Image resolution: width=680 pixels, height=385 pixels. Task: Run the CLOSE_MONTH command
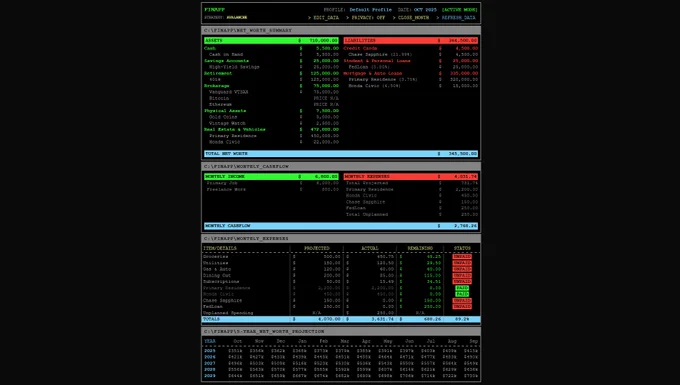(x=411, y=18)
